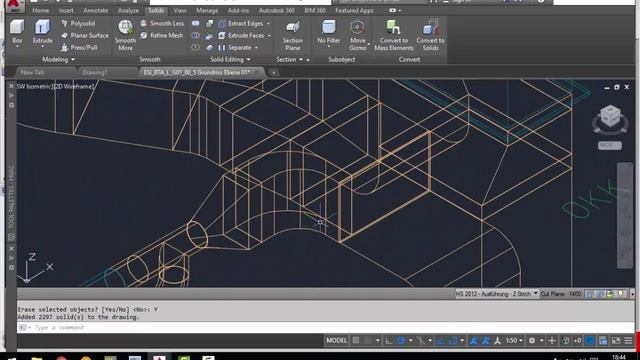Open the Manage ribbon tab
This screenshot has width=640, height=360.
(207, 11)
